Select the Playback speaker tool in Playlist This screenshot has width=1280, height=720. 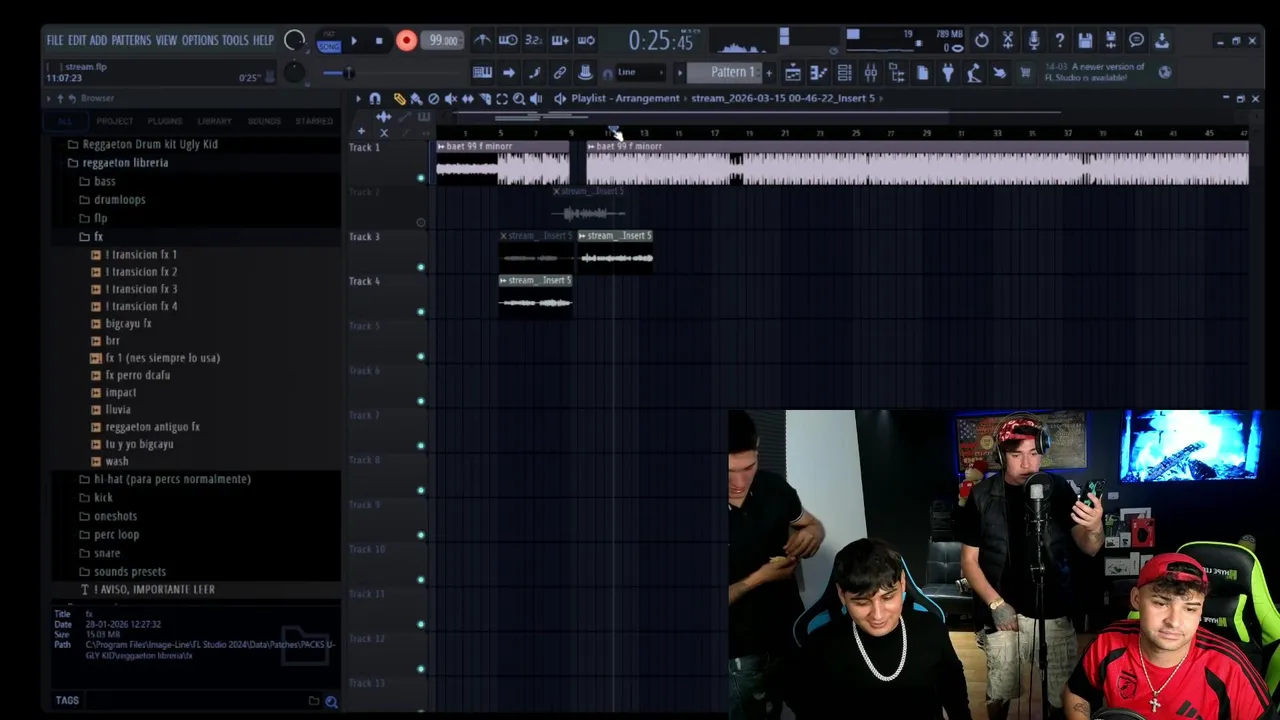[536, 99]
